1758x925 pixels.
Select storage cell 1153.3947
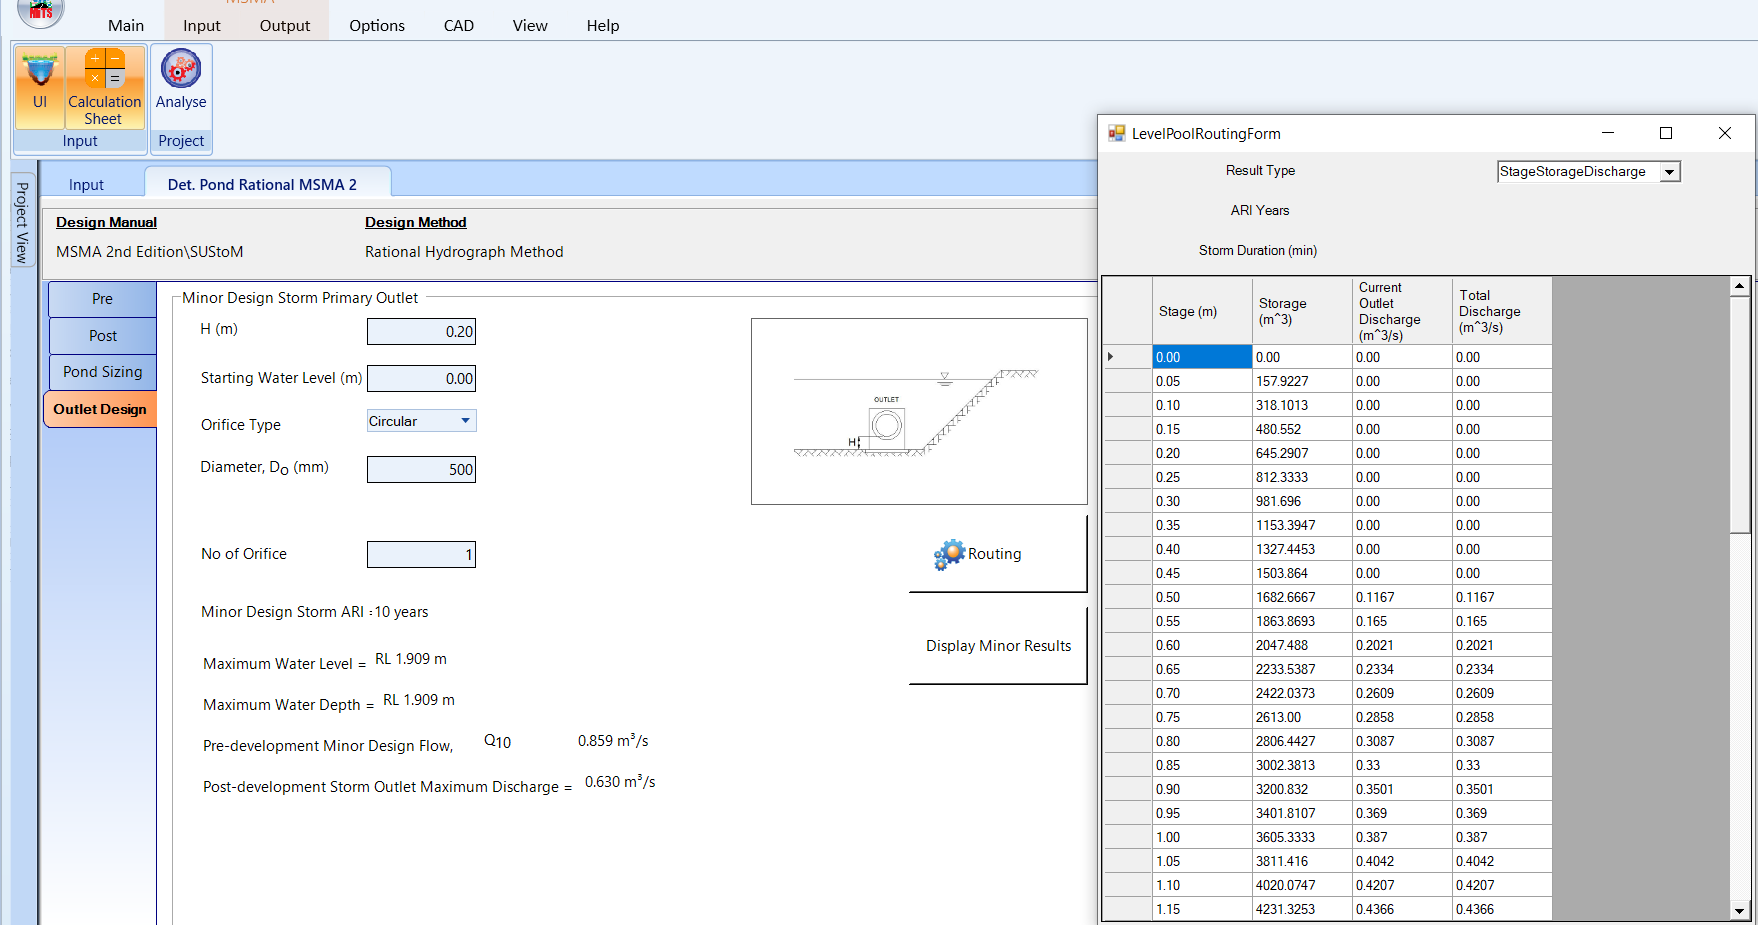tap(1302, 525)
